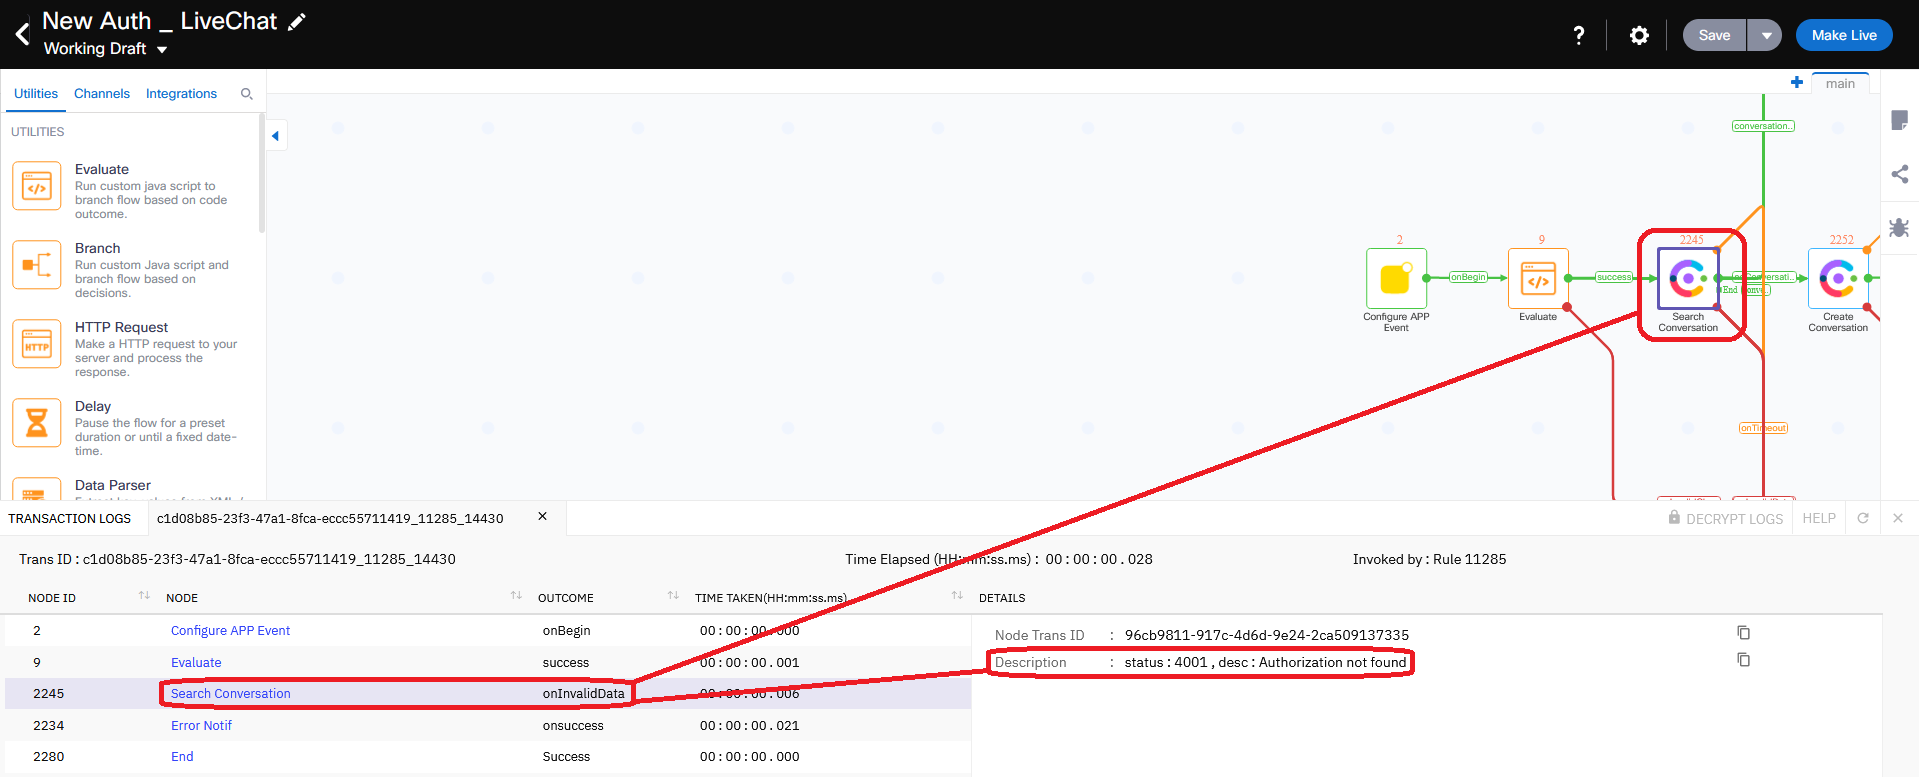This screenshot has height=777, width=1919.
Task: Sort by NODE ID column
Action: click(144, 596)
